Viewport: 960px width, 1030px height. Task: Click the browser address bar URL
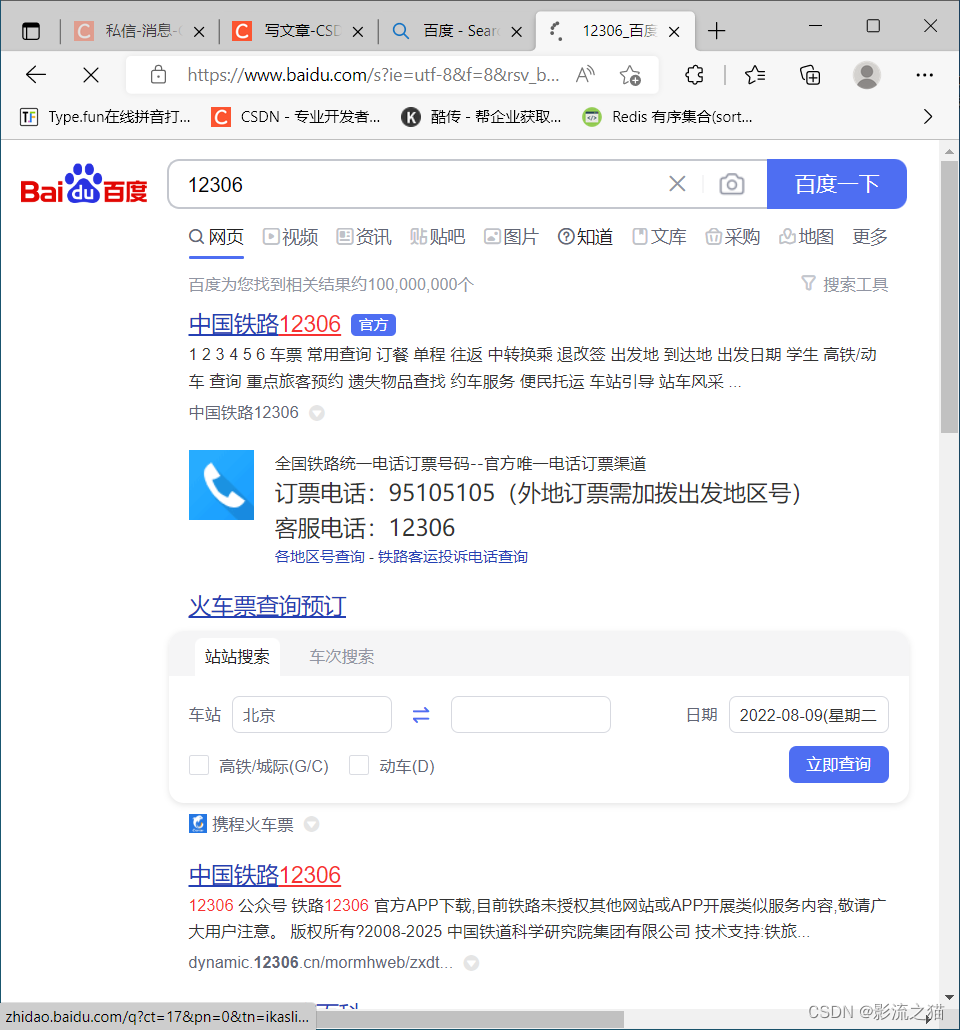373,75
